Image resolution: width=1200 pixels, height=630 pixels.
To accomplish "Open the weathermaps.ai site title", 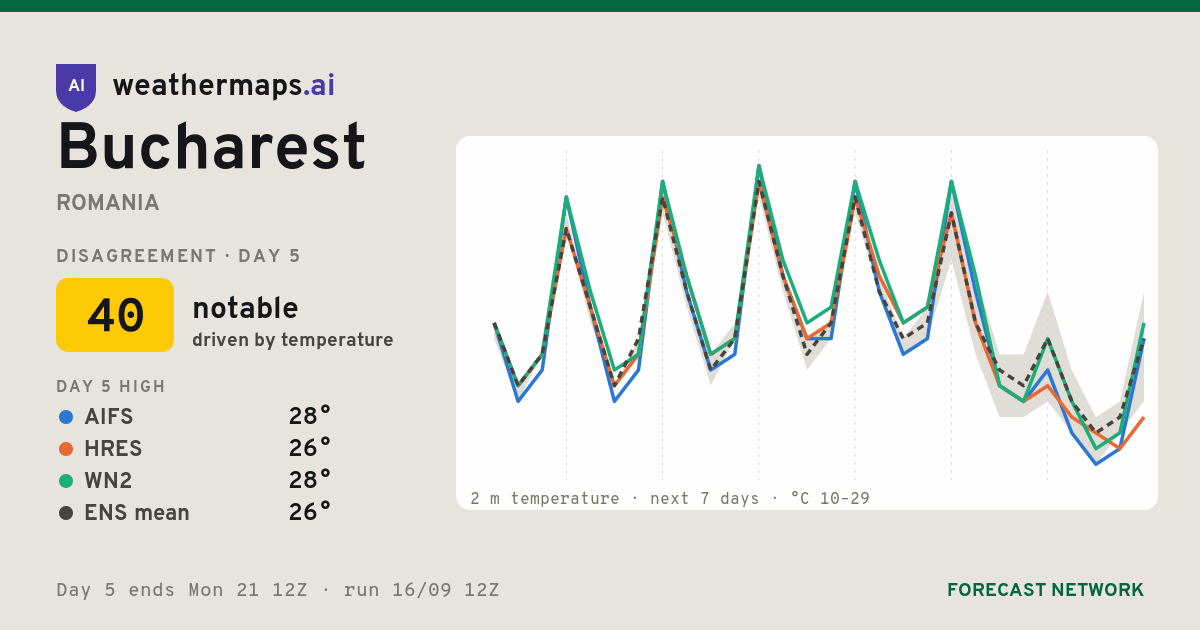I will click(224, 86).
